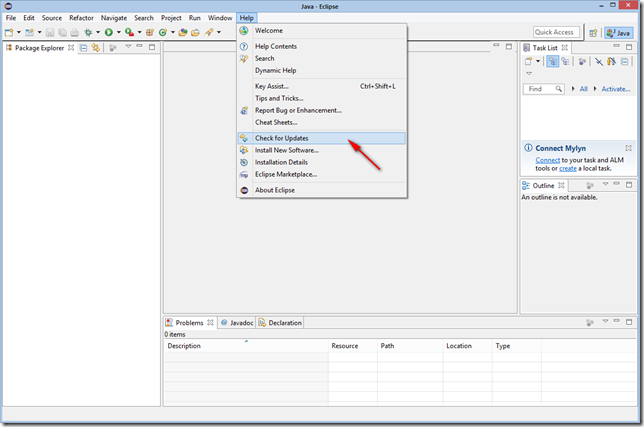Maximize the editor area
Screen dimensions: 644x427
click(509, 46)
